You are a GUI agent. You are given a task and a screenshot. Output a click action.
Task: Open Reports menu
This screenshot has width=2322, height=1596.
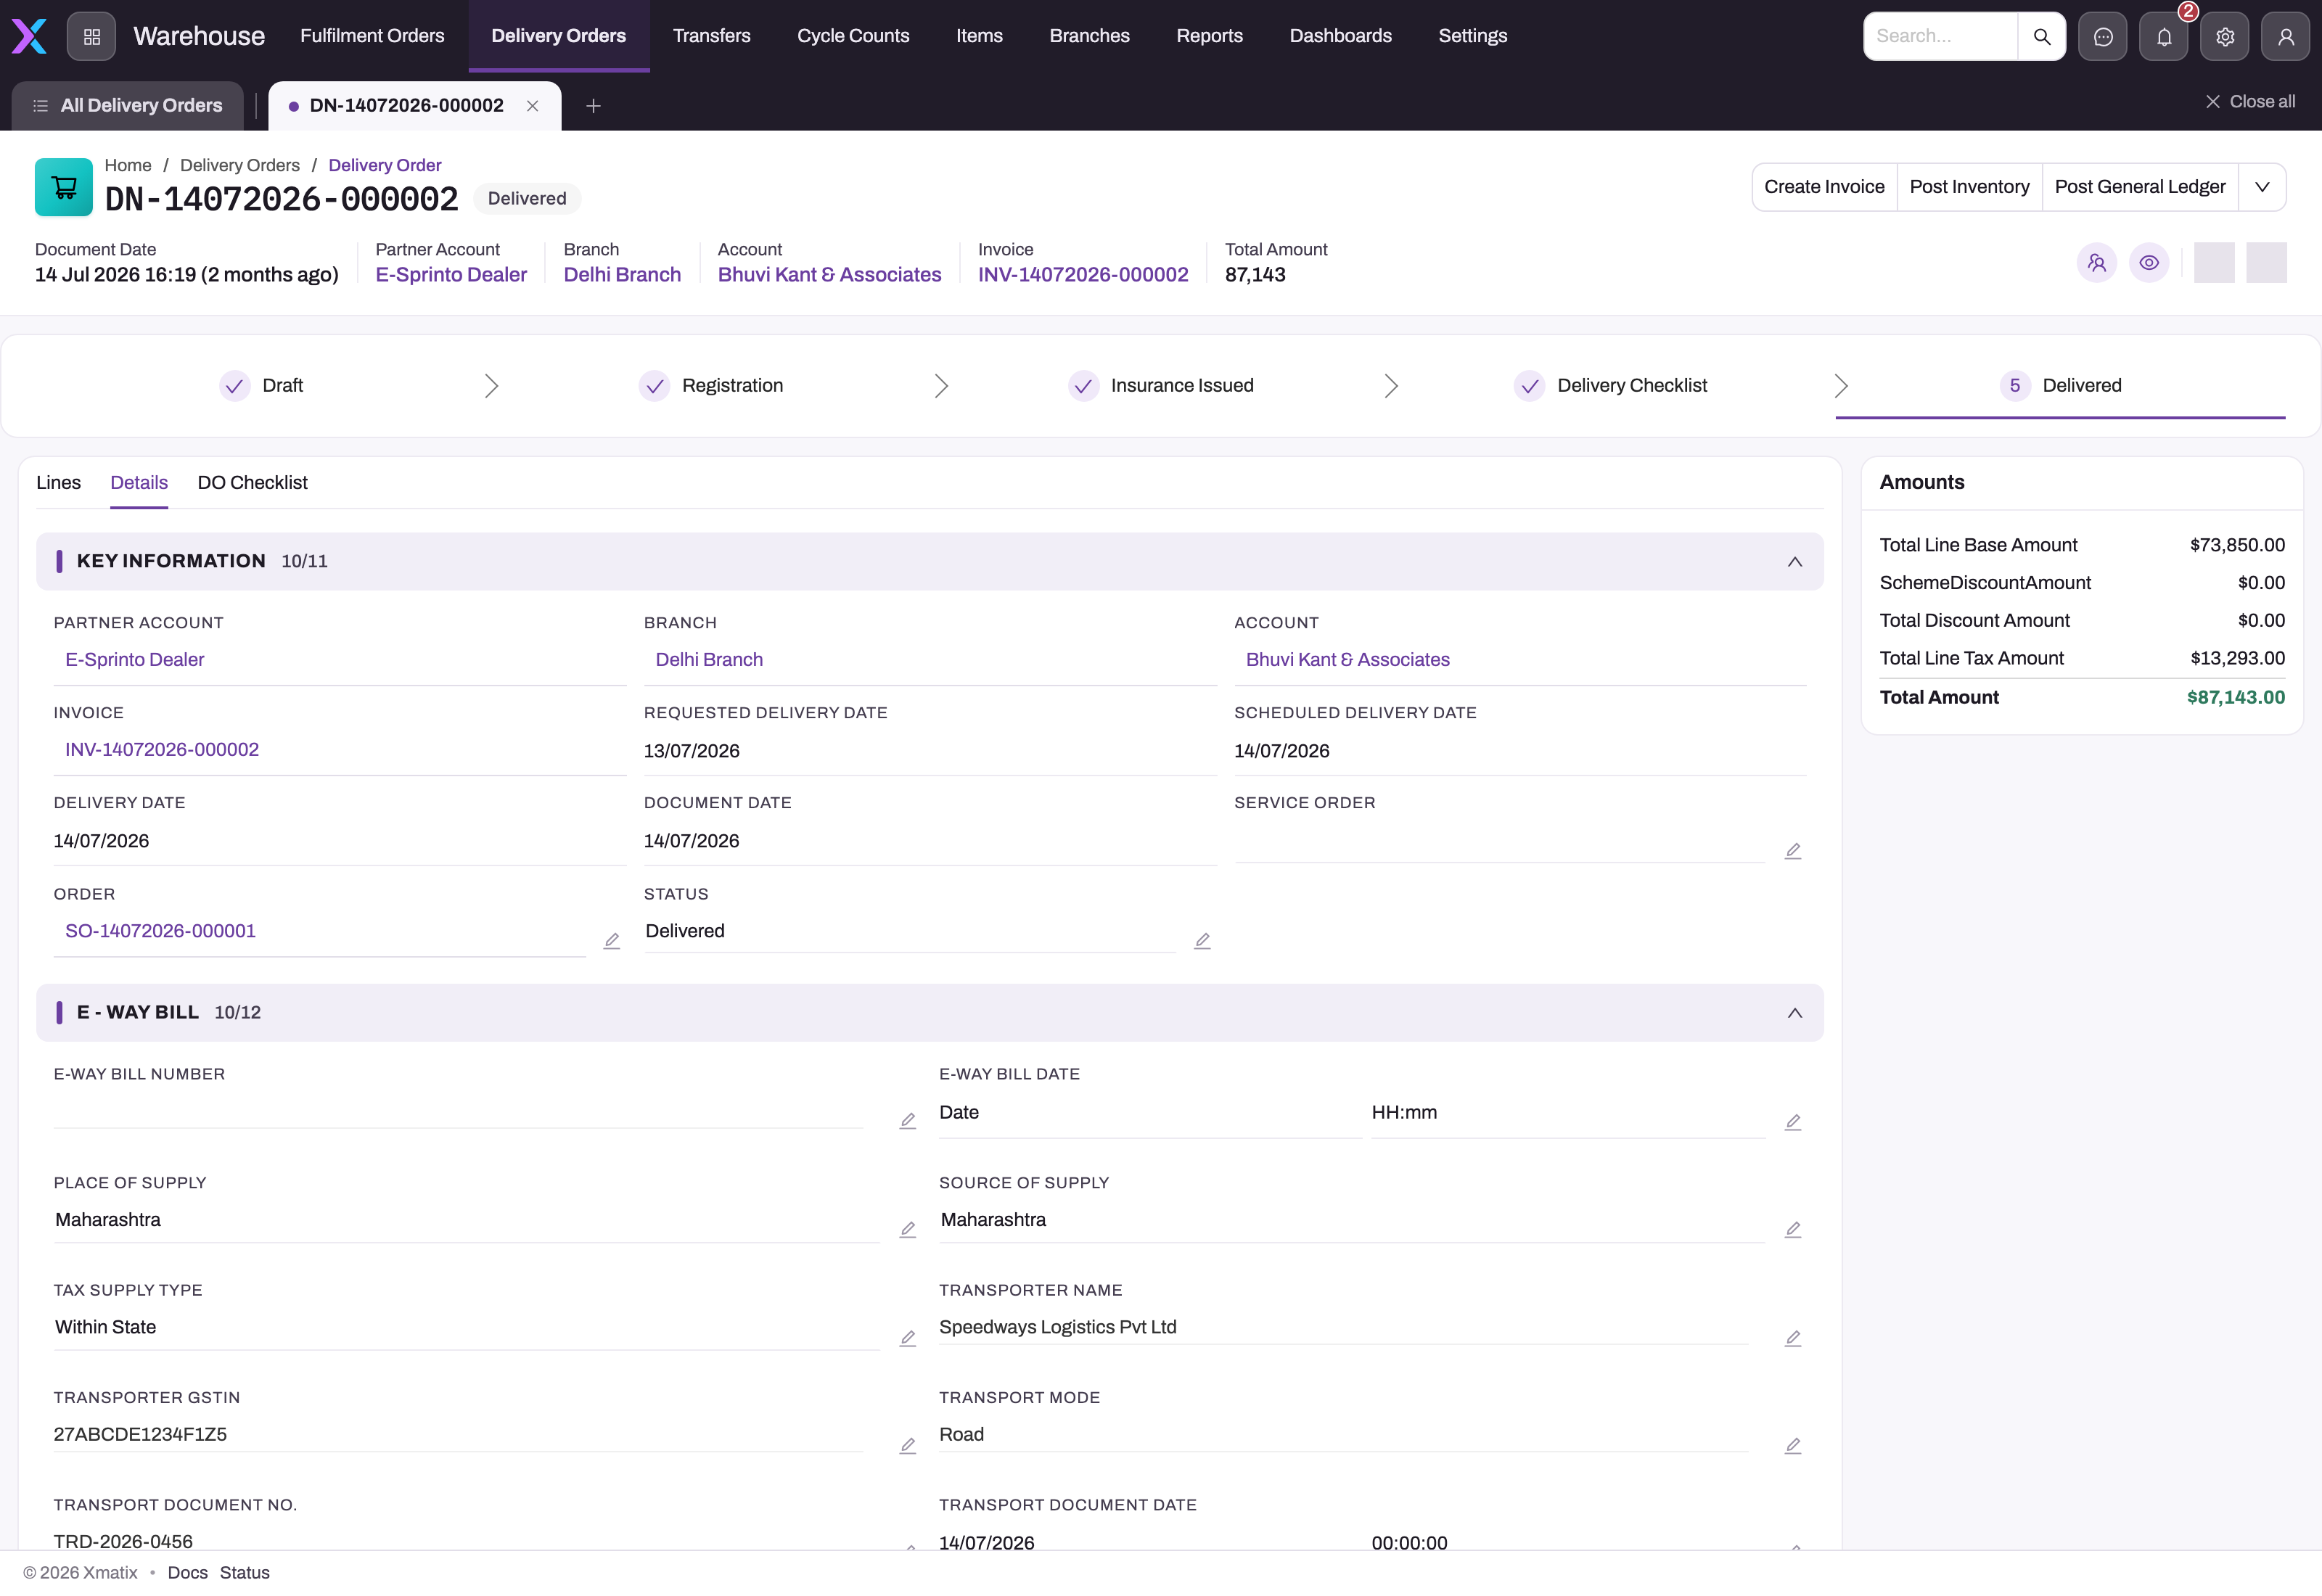coord(1209,36)
